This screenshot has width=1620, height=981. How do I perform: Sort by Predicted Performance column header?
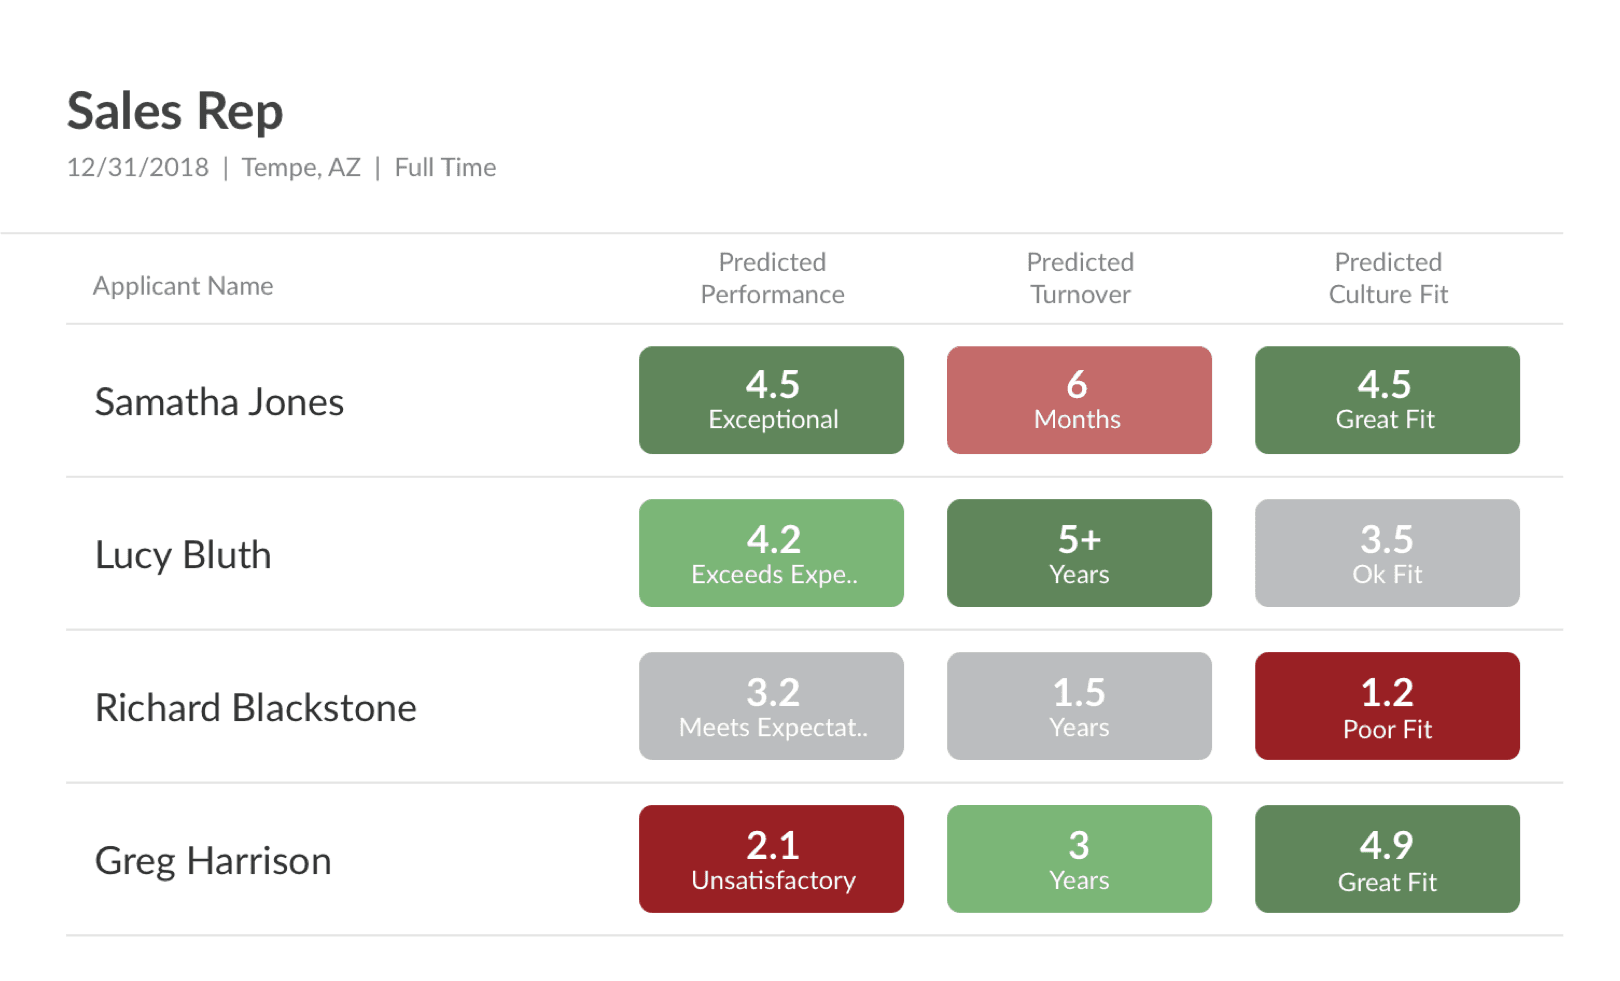[x=772, y=278]
